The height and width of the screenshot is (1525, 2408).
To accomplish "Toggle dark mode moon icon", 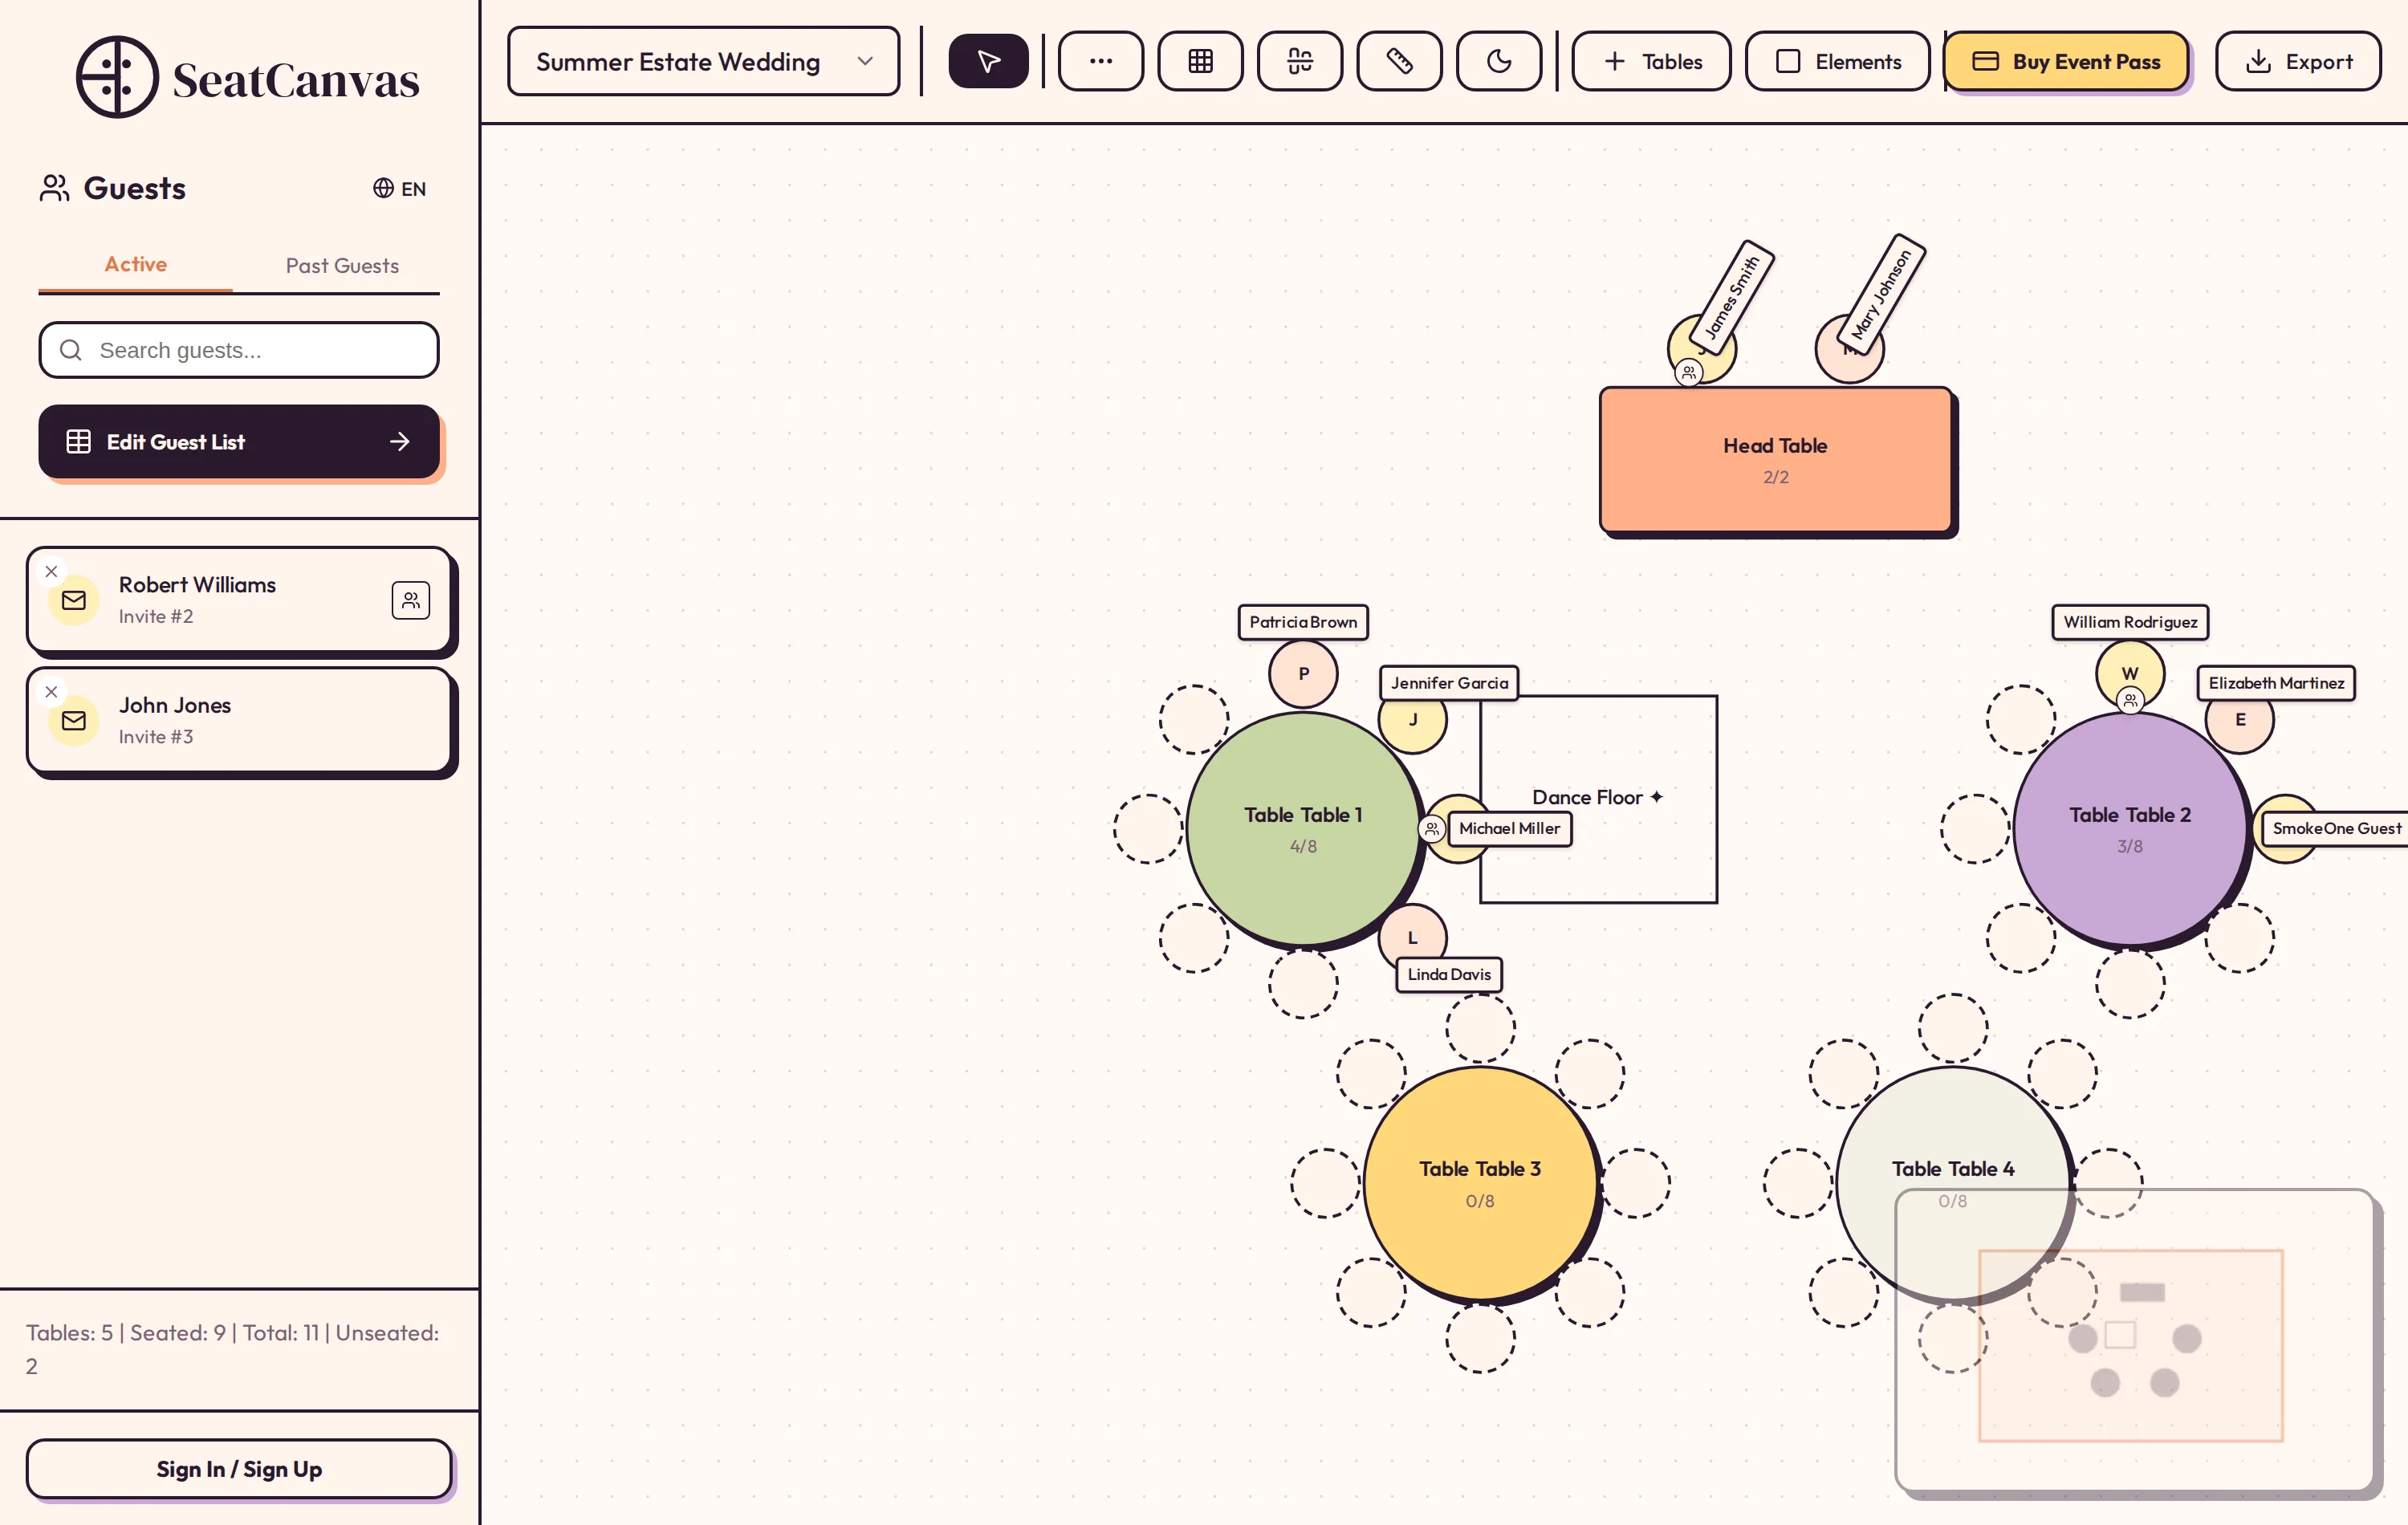I will click(1498, 61).
